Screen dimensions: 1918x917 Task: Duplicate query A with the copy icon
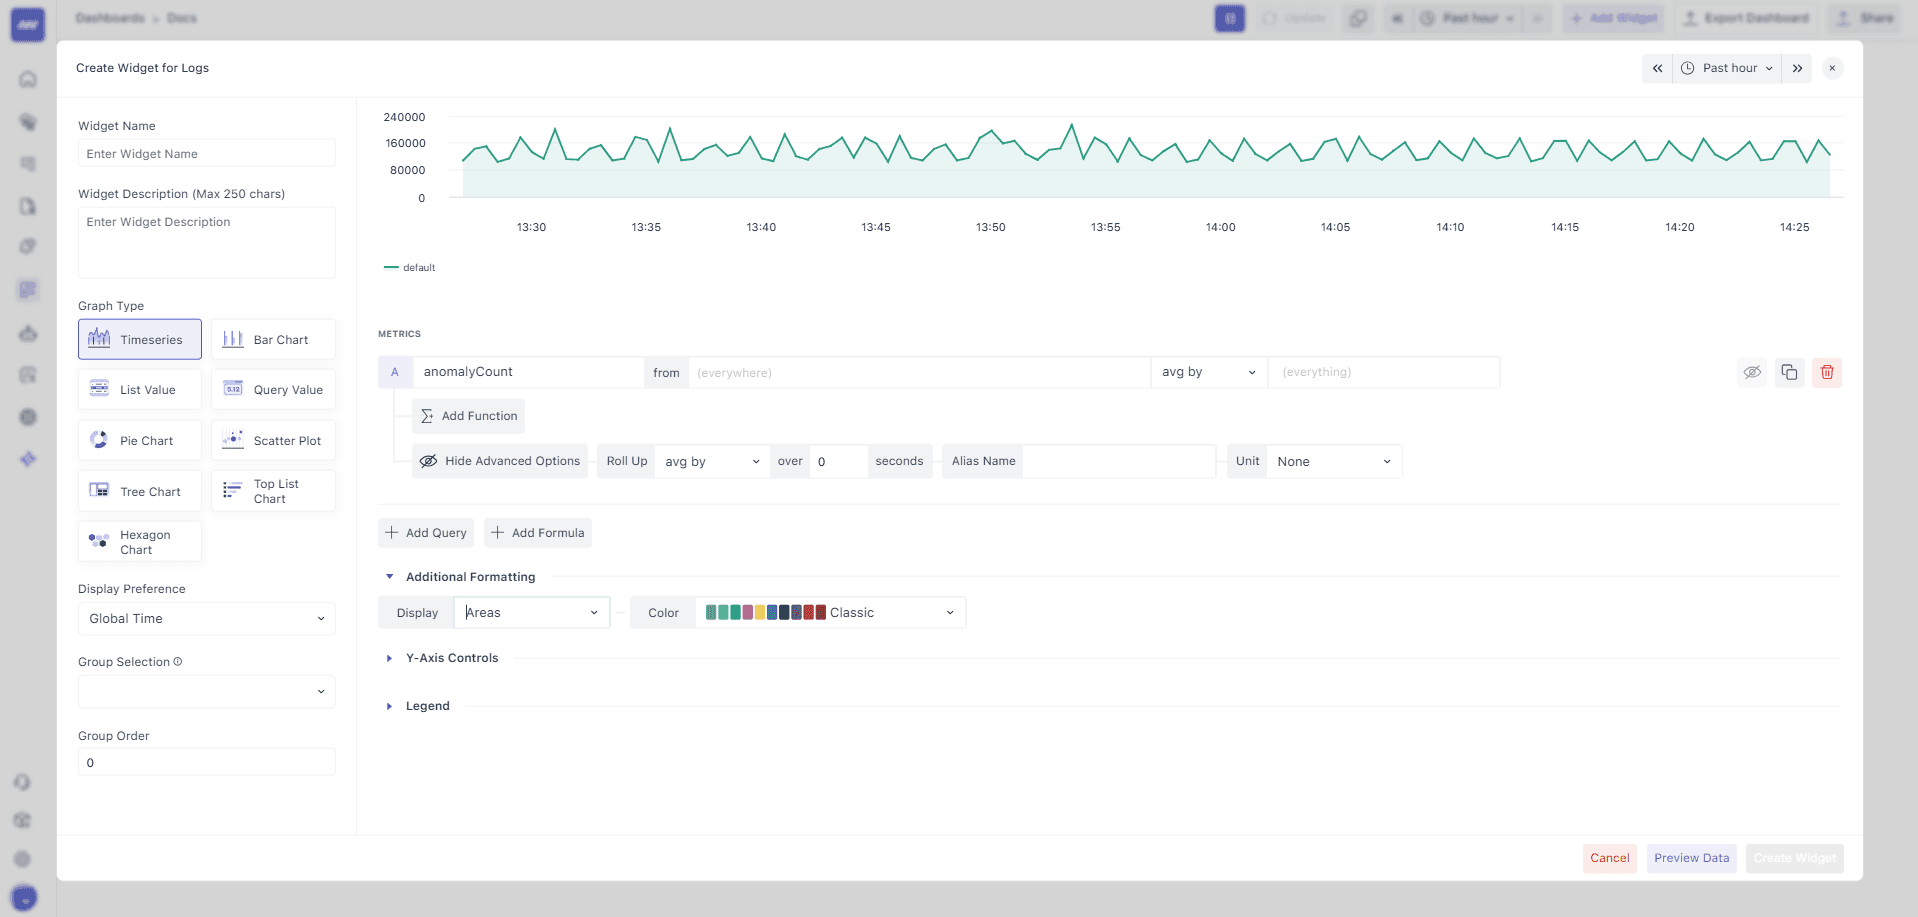(x=1790, y=372)
